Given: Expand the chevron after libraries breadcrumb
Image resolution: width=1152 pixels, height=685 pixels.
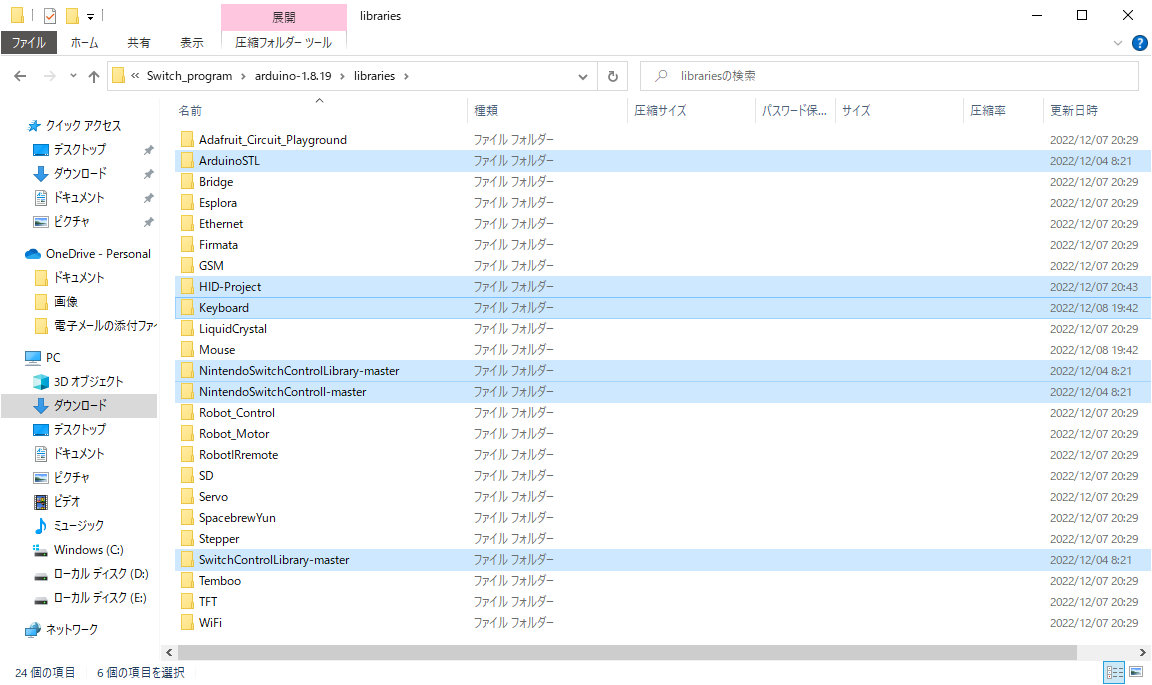Looking at the screenshot, I should 406,76.
